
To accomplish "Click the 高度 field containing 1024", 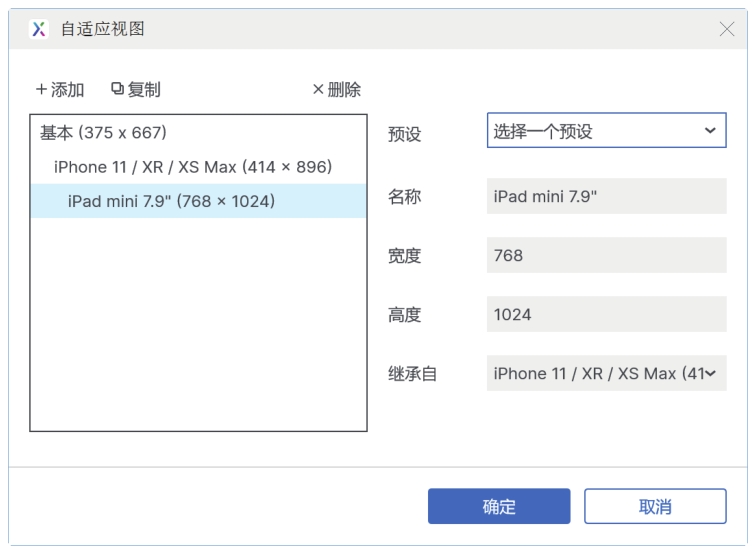I will click(606, 315).
